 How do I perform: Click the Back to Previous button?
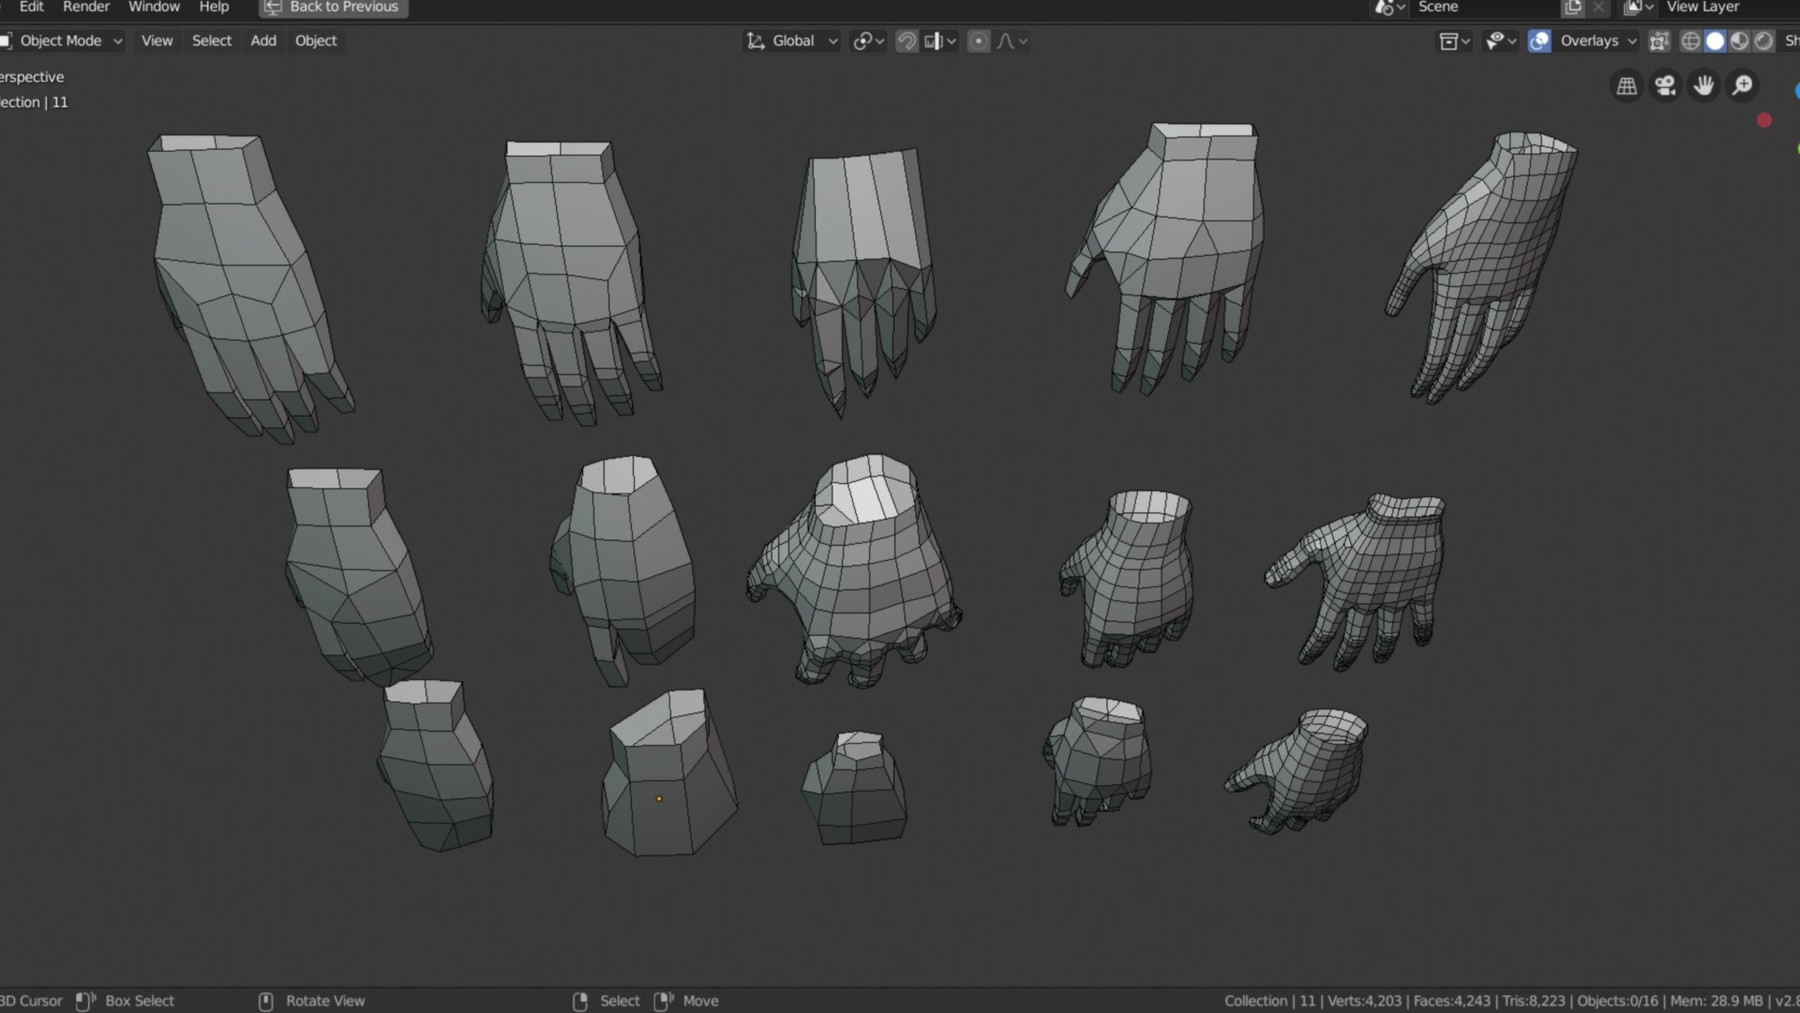point(332,7)
